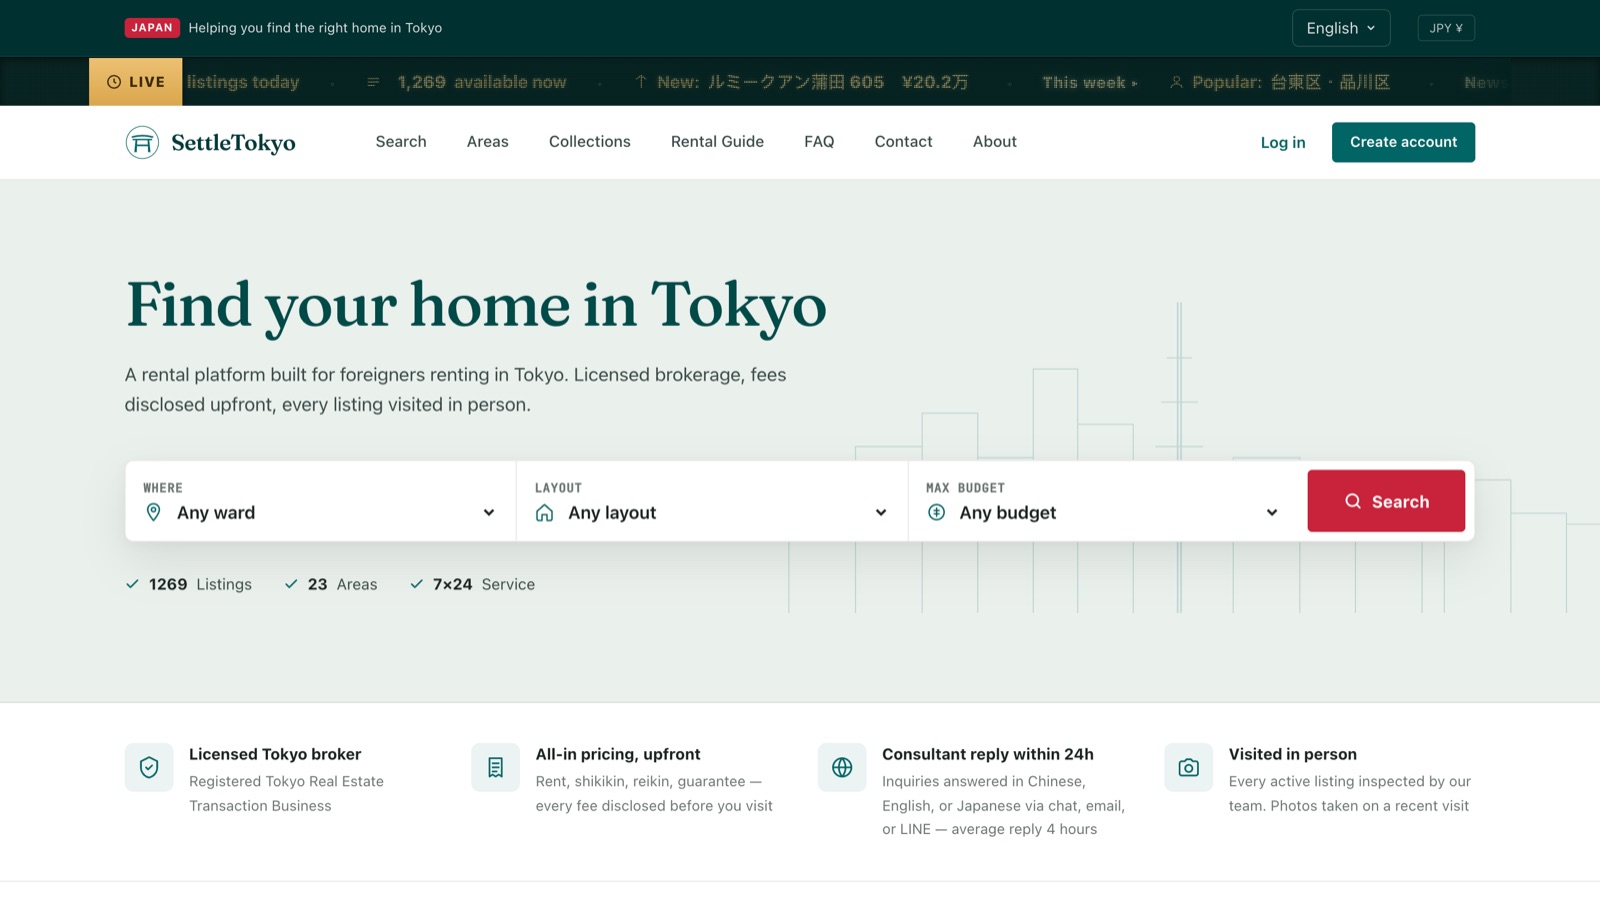Image resolution: width=1600 pixels, height=902 pixels.
Task: Open the Contact page
Action: [904, 142]
